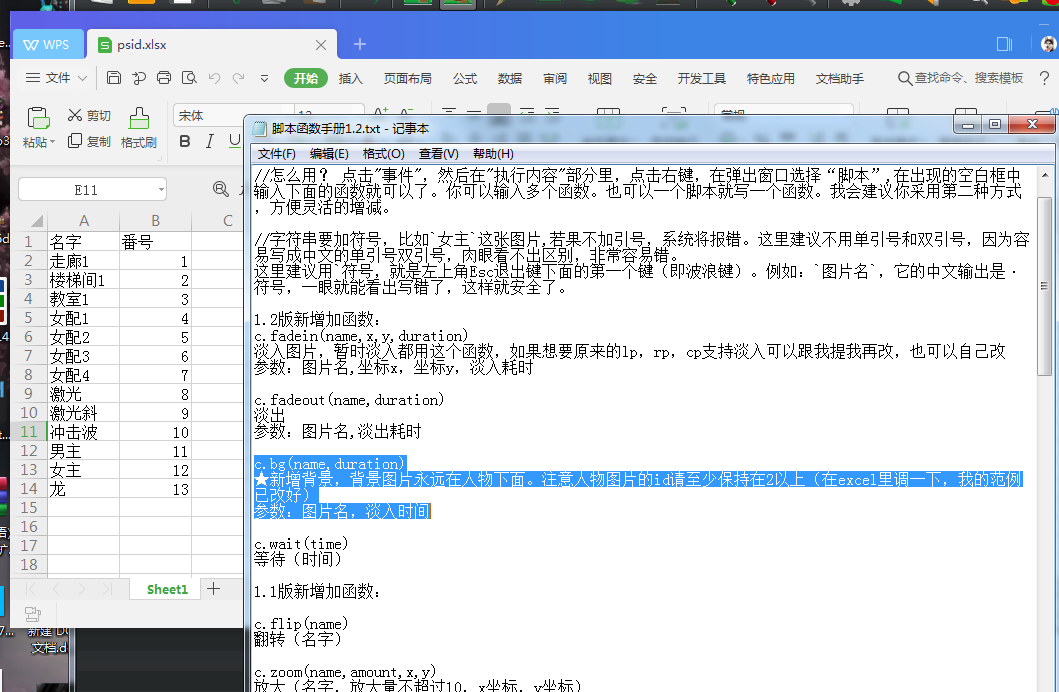Viewport: 1059px width, 692px height.
Task: Click the 番号 header cell
Action: (155, 242)
